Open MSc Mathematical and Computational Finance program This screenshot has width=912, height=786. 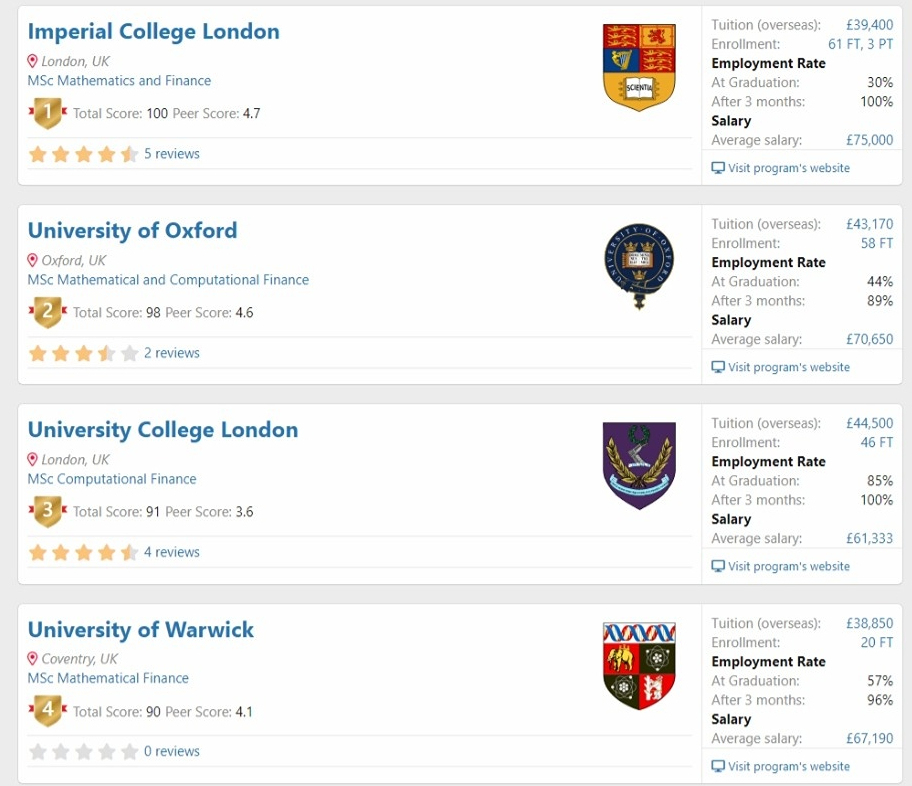coord(168,280)
